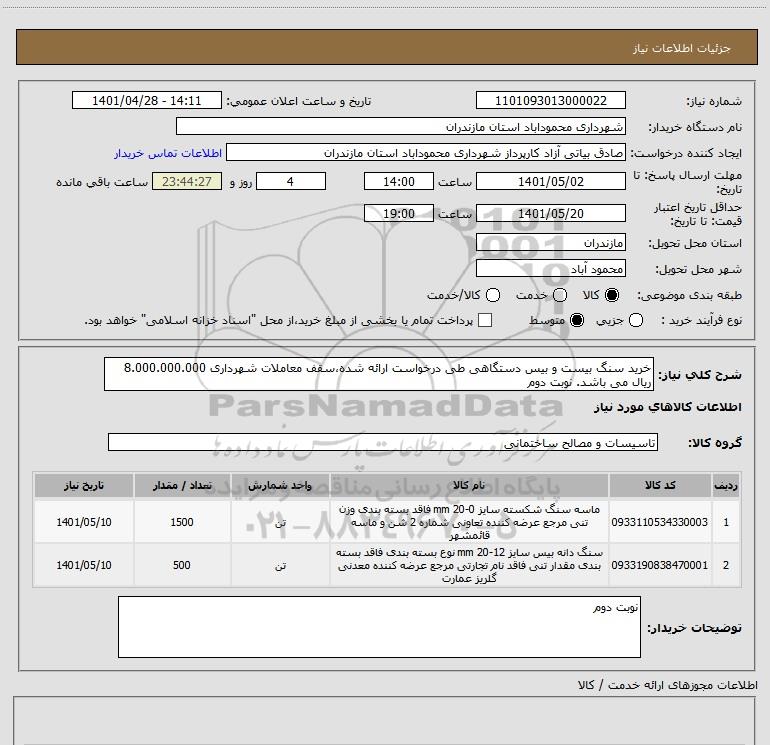The image size is (770, 745).
Task: Click the ماسه سنگ شکسته product name cell
Action: pyautogui.click(x=469, y=522)
